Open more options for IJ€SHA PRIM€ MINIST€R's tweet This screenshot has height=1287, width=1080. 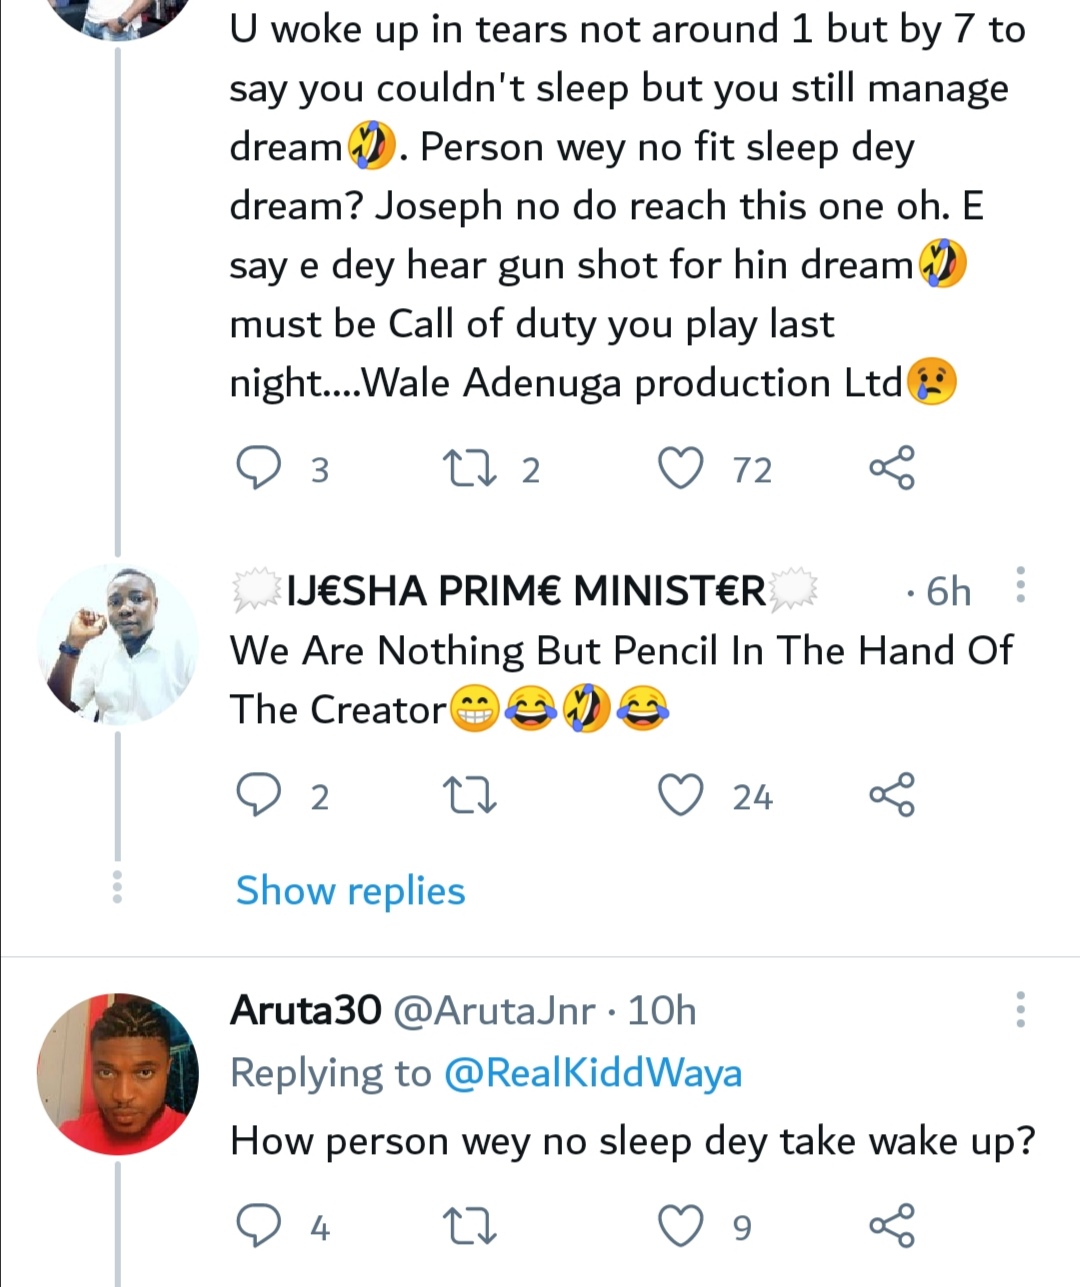[x=1020, y=586]
